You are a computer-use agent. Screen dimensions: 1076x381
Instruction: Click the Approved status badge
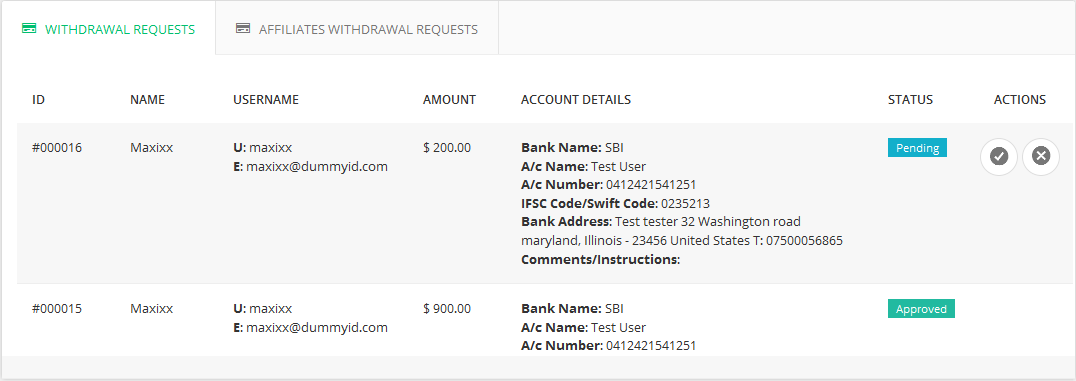point(921,309)
